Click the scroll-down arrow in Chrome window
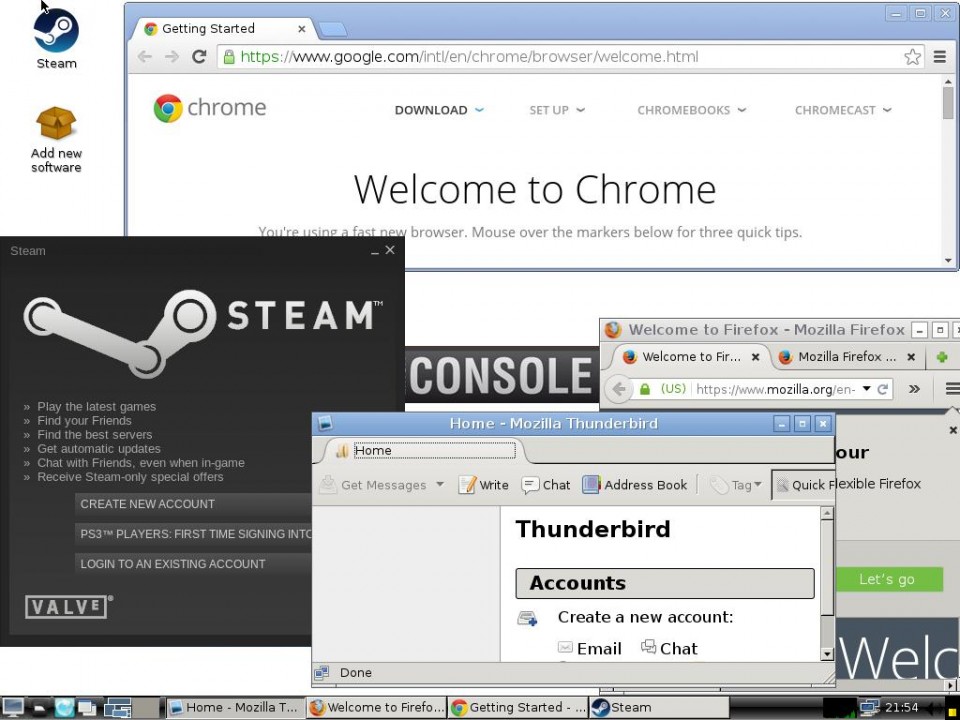 [x=948, y=261]
